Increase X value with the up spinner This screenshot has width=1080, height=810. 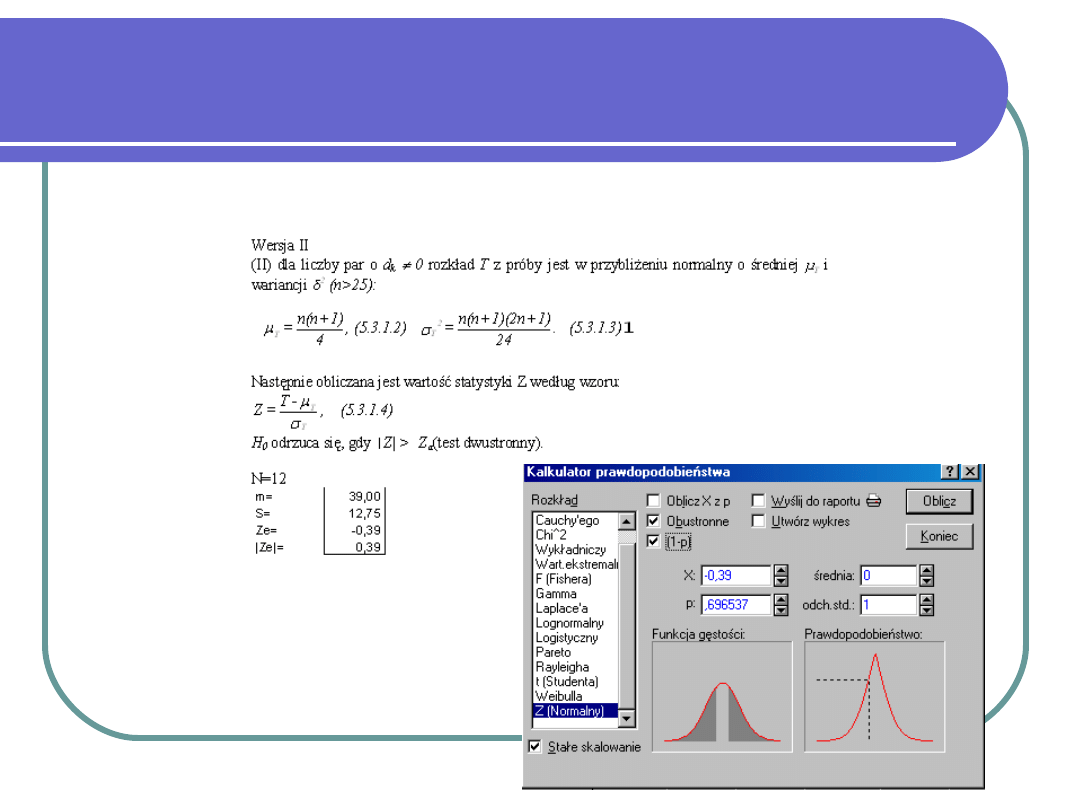[x=780, y=570]
